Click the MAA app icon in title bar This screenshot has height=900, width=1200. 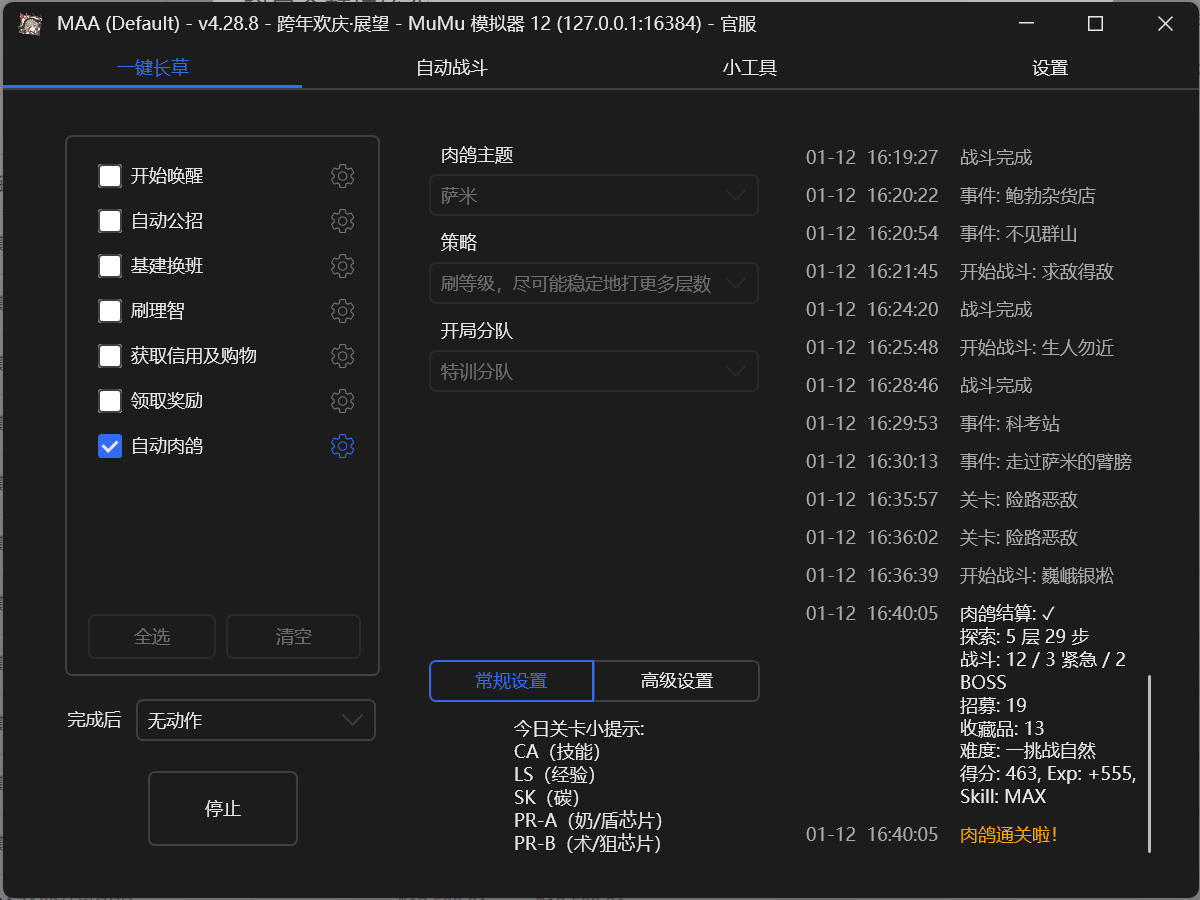(x=31, y=24)
